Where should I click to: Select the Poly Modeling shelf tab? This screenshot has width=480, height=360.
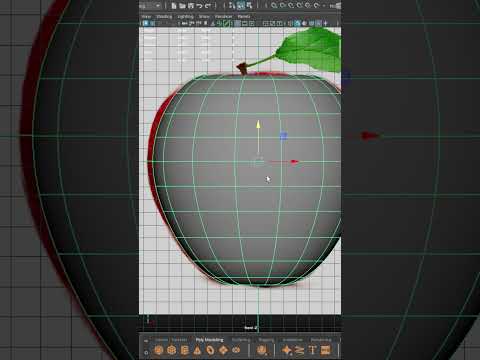pyautogui.click(x=209, y=340)
